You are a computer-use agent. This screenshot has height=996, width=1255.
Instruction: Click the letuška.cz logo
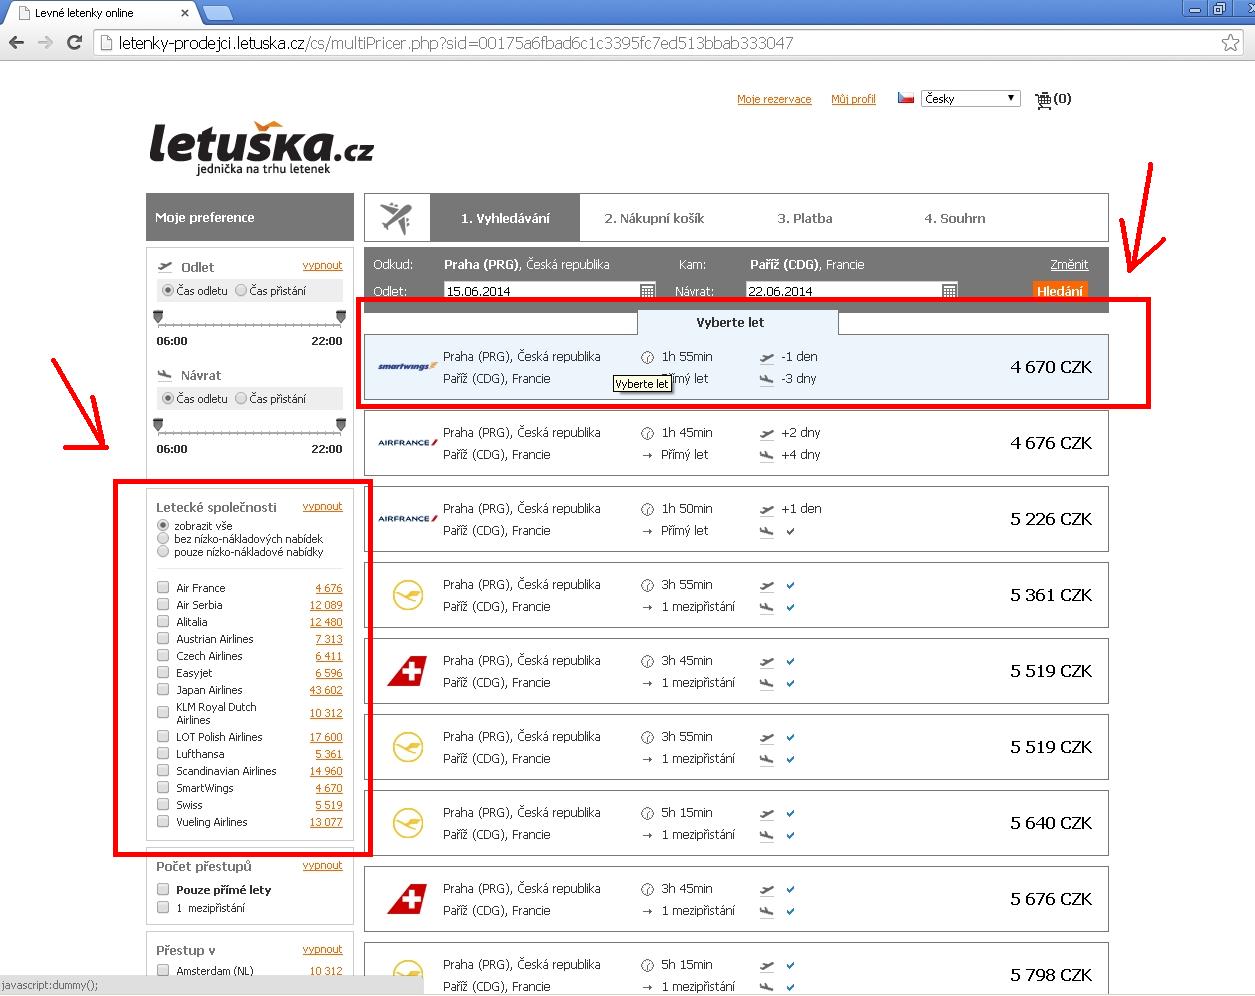point(261,148)
